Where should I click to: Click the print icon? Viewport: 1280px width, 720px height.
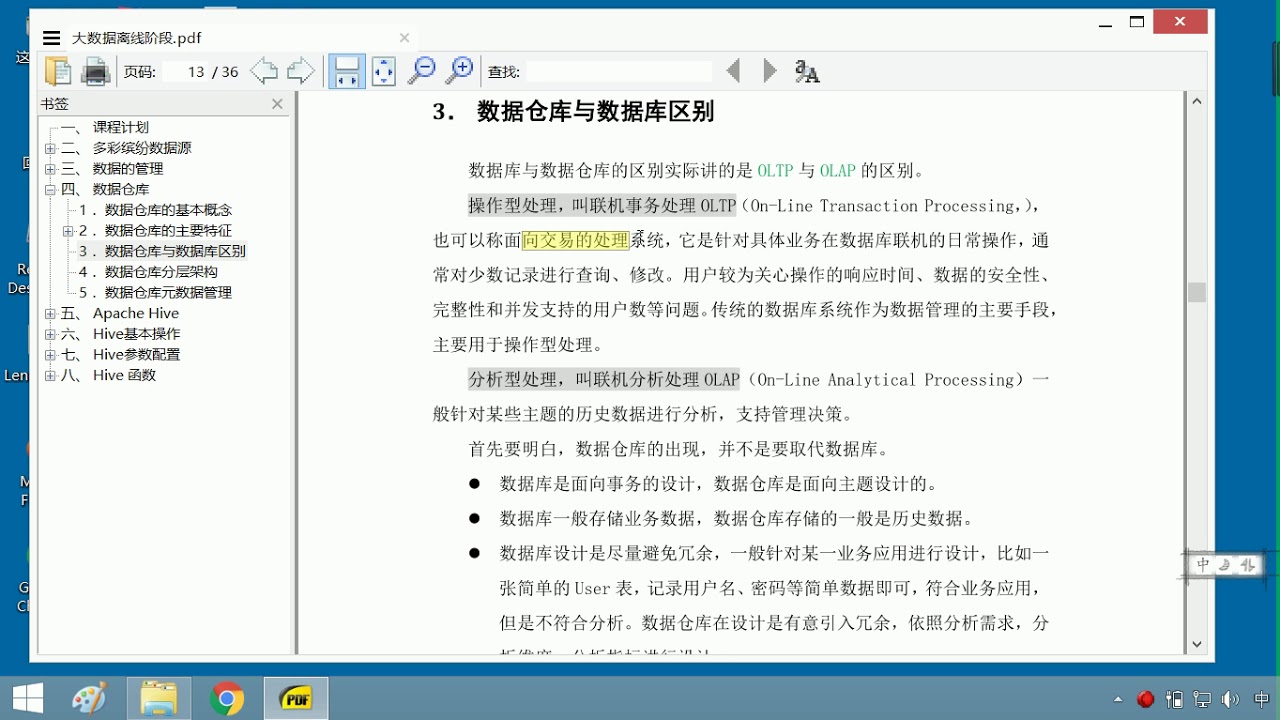coord(95,71)
